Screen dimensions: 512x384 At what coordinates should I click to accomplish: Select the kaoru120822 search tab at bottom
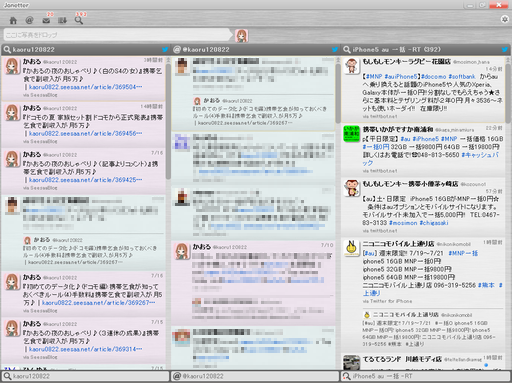[85, 376]
